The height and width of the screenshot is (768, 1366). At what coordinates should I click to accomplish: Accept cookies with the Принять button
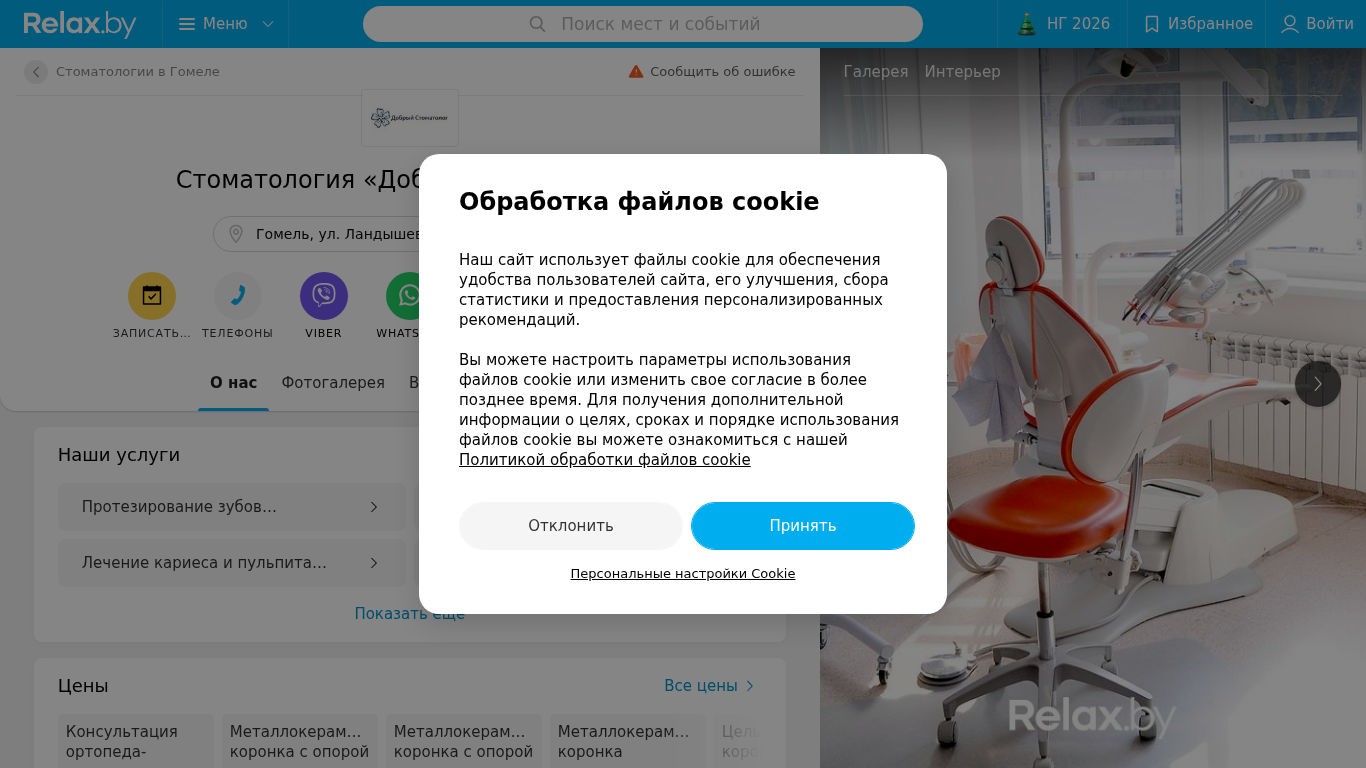[803, 526]
